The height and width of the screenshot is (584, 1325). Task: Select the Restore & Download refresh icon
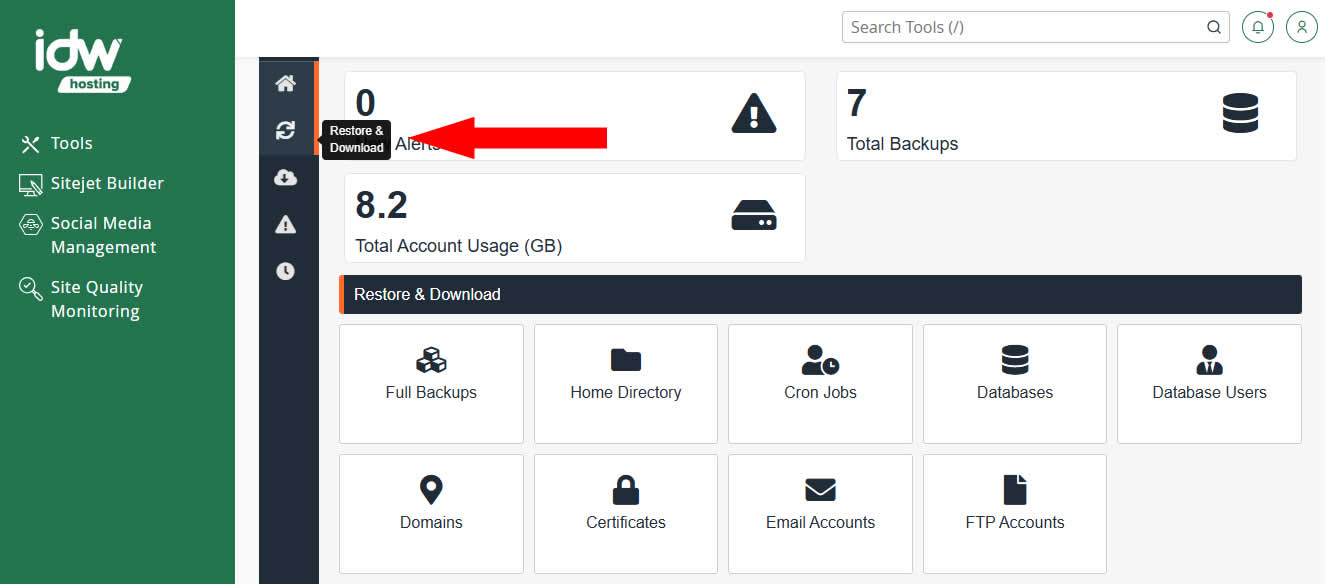click(286, 130)
